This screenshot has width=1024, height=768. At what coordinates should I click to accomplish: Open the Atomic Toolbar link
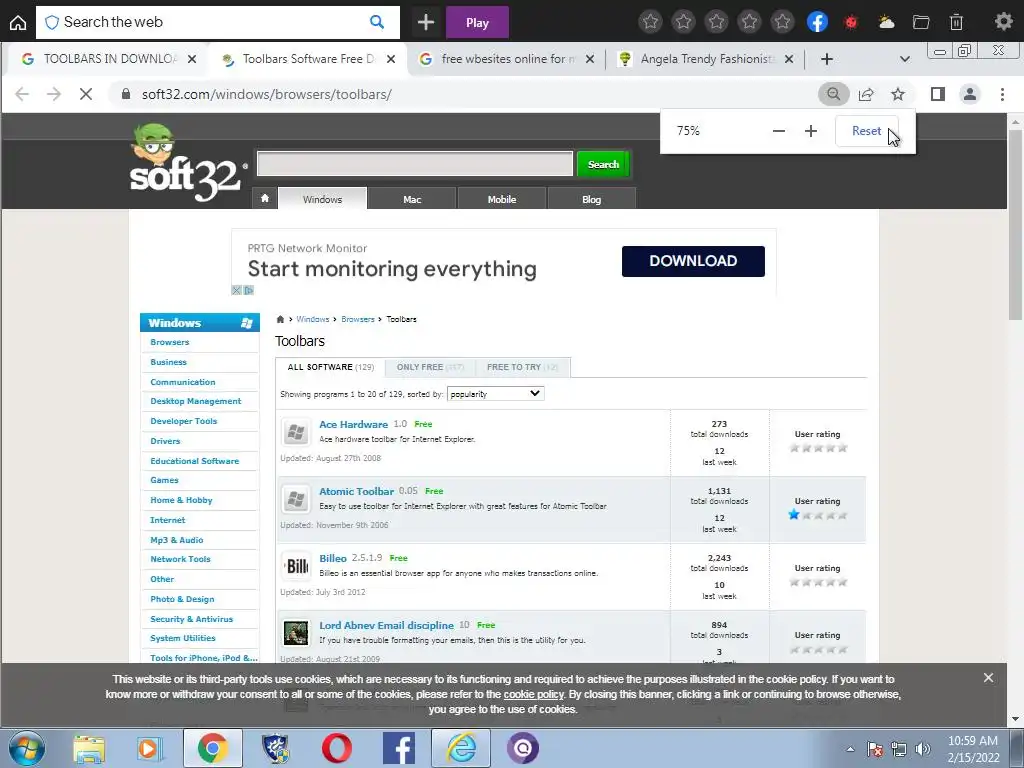coord(357,491)
